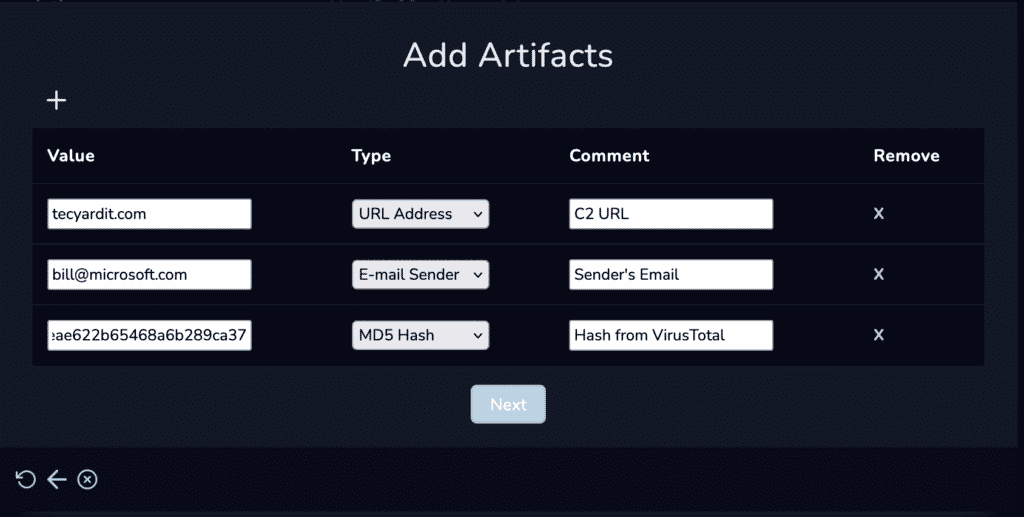Click the Value column header
This screenshot has width=1024, height=517.
(71, 155)
